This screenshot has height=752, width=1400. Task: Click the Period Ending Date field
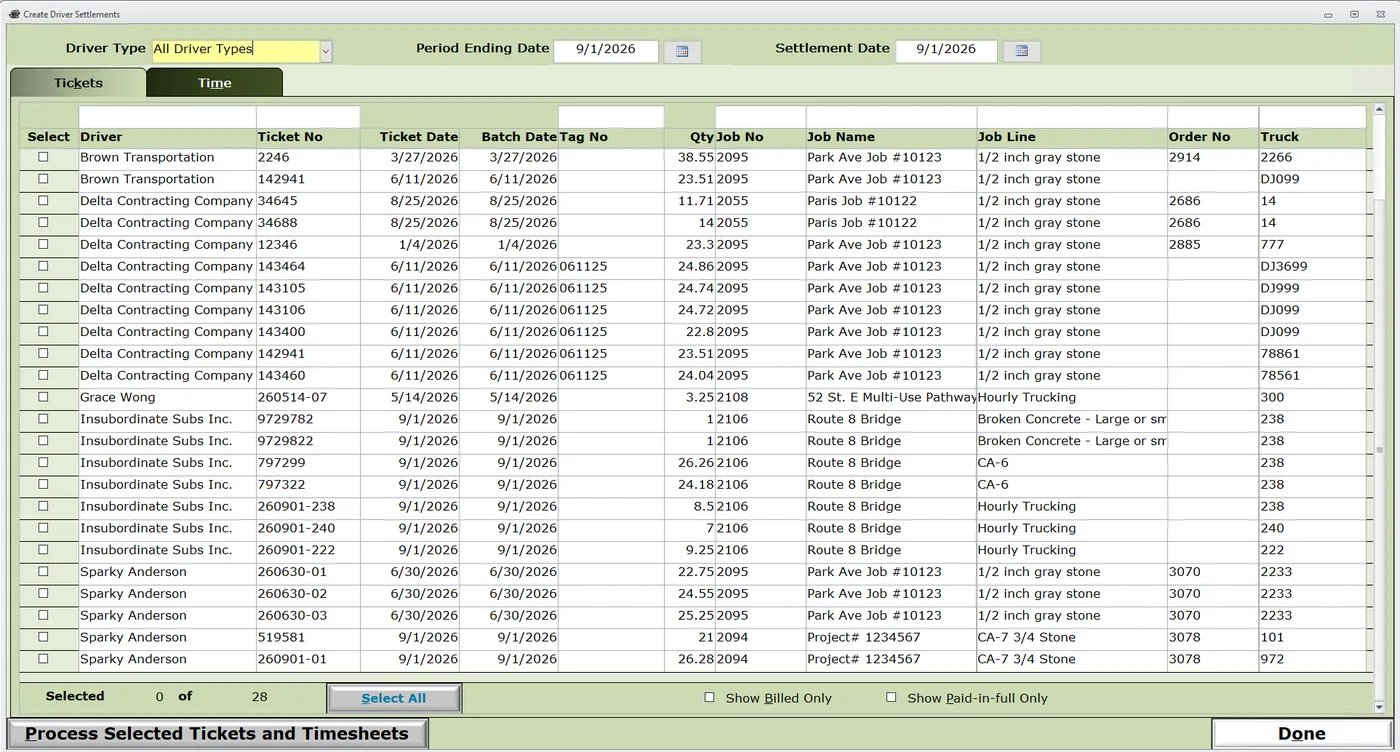(606, 51)
